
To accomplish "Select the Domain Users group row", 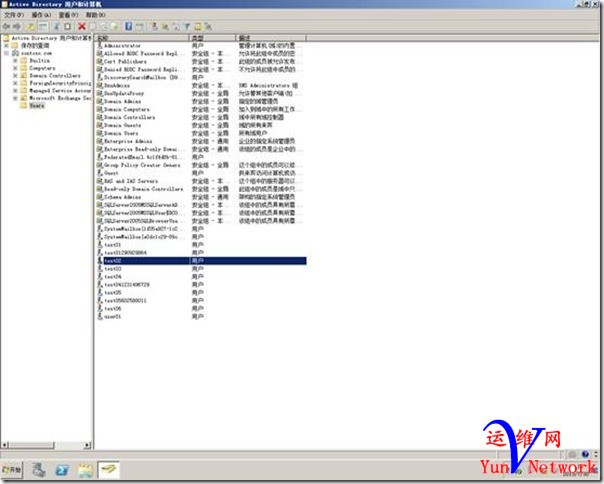I will 201,133.
